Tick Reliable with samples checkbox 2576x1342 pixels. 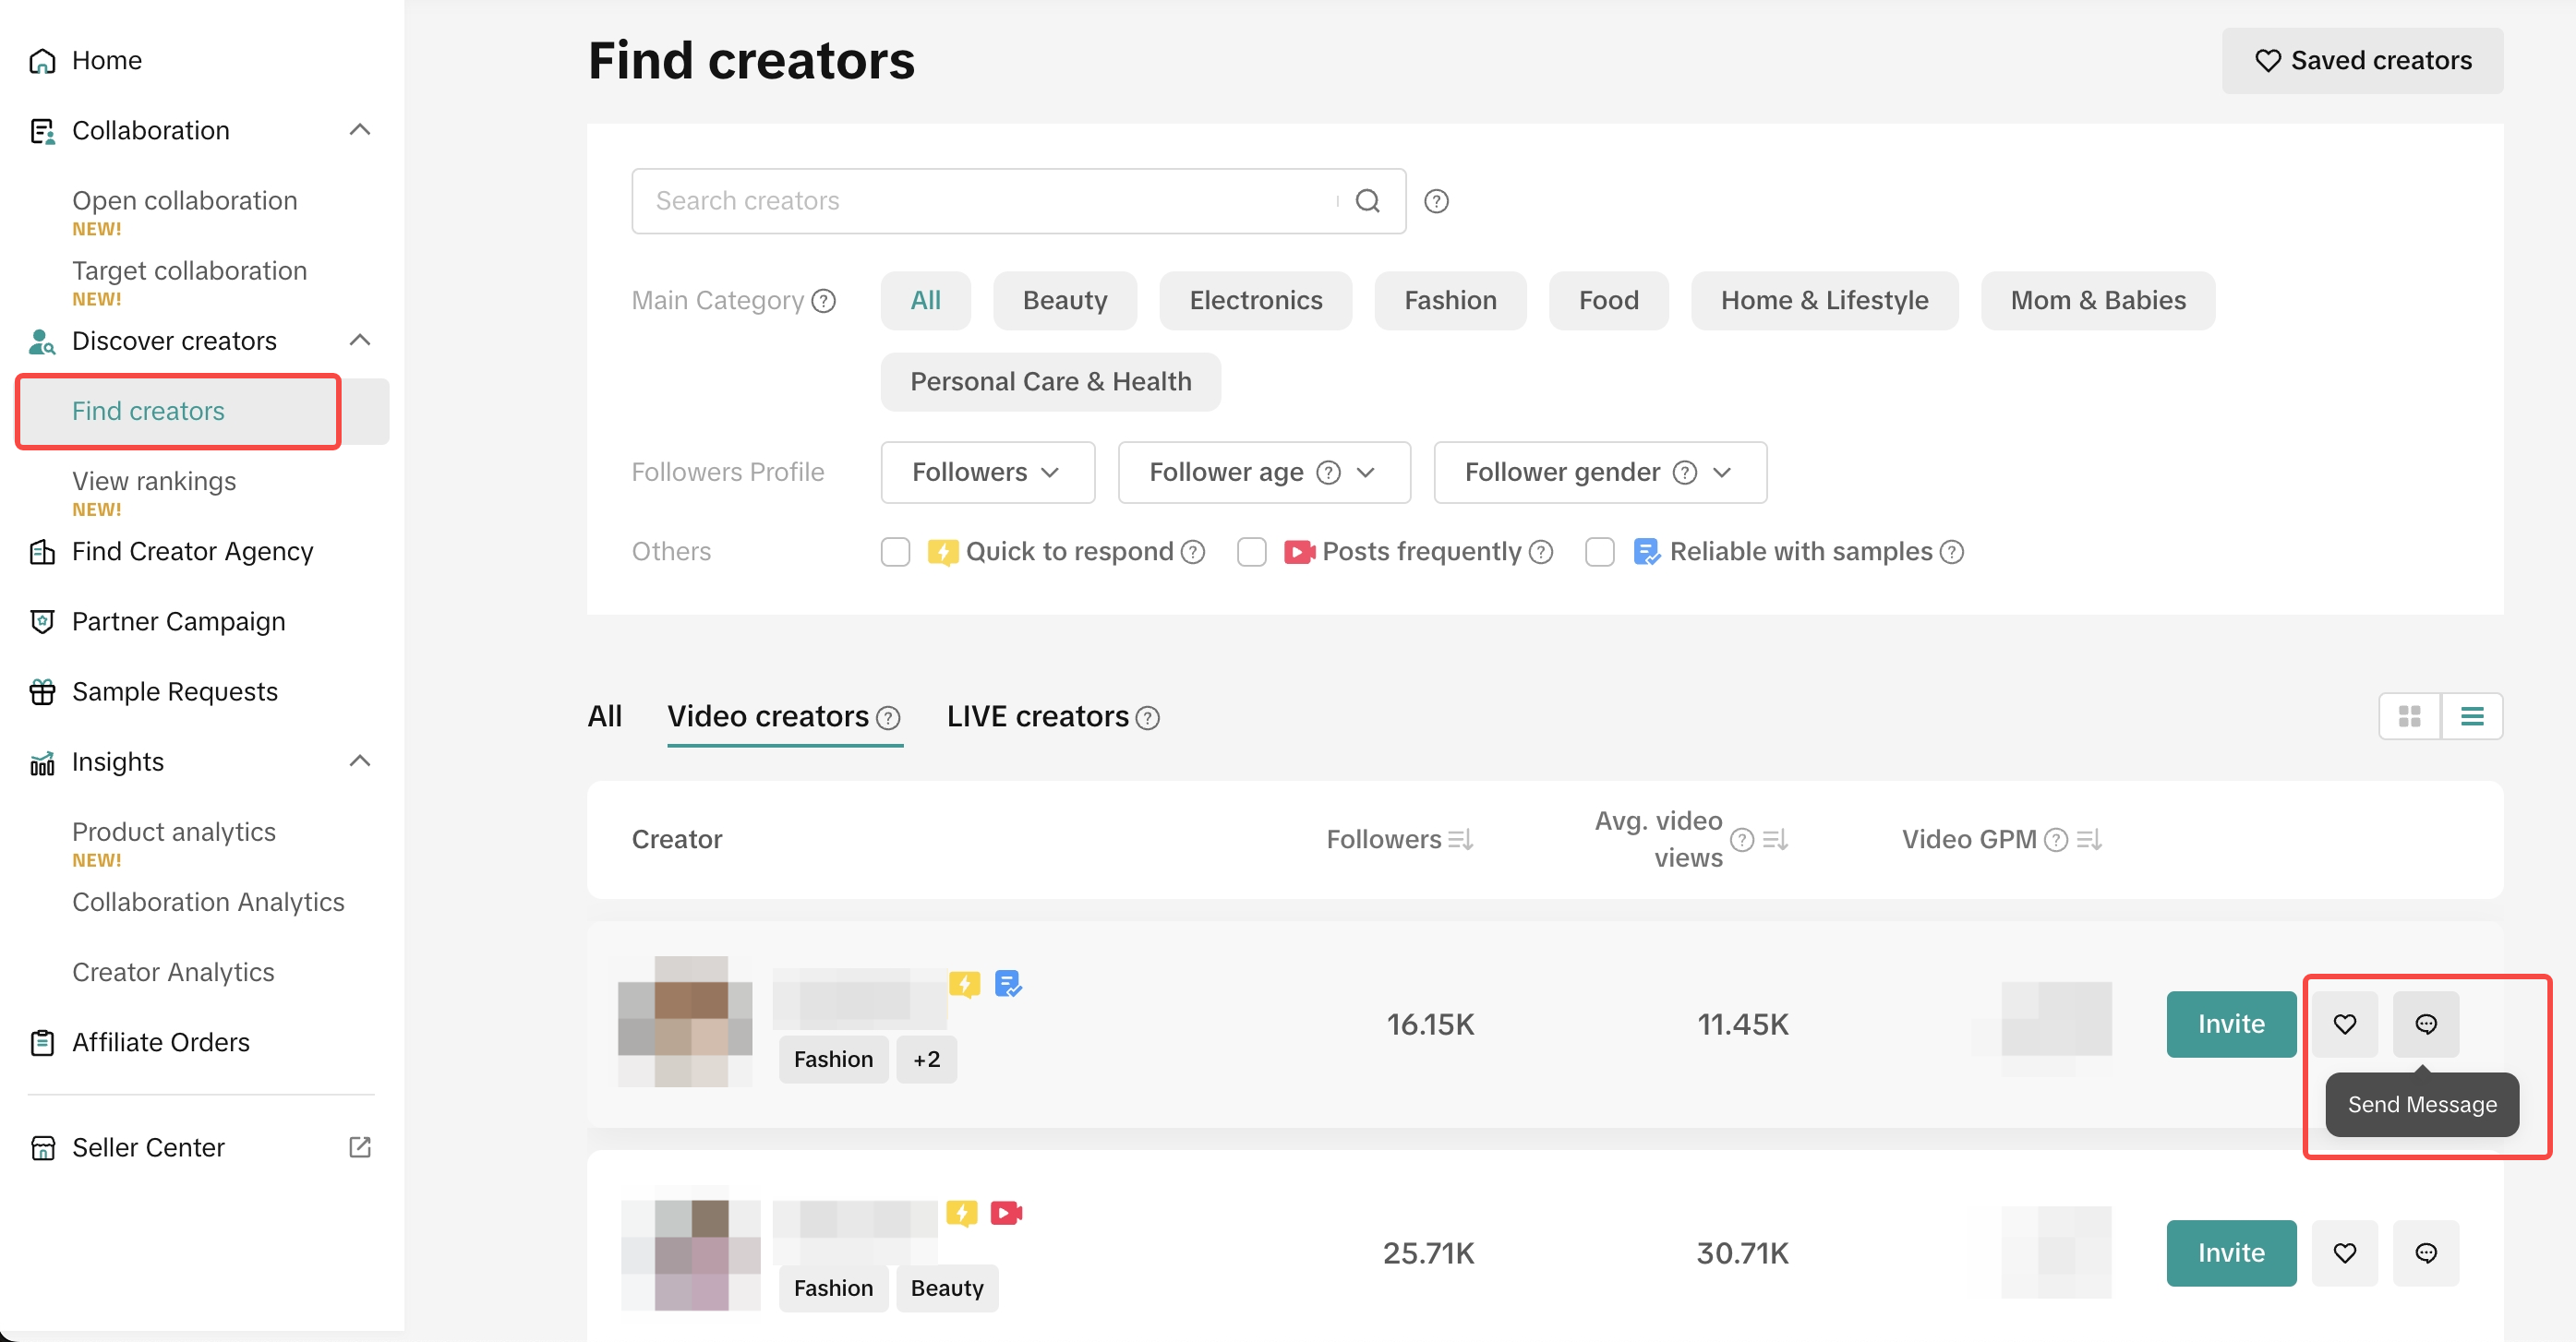(x=1599, y=552)
